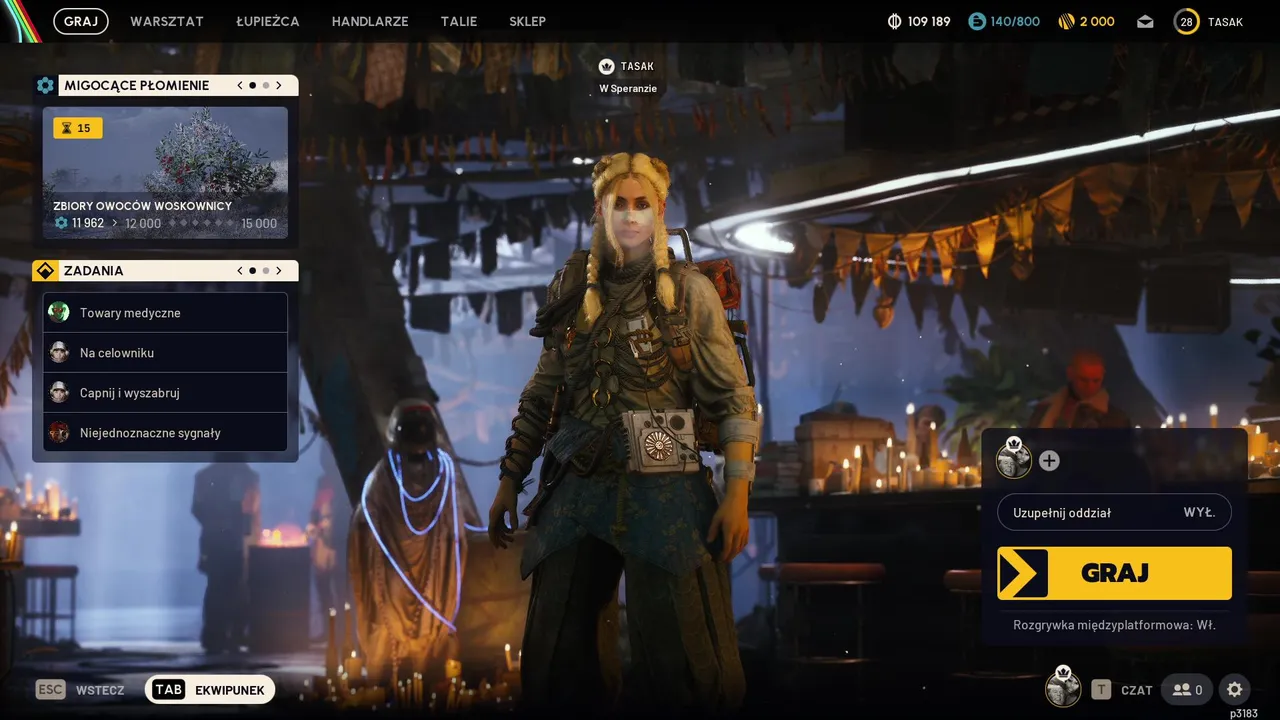Add a squad member with the plus icon

pos(1049,461)
